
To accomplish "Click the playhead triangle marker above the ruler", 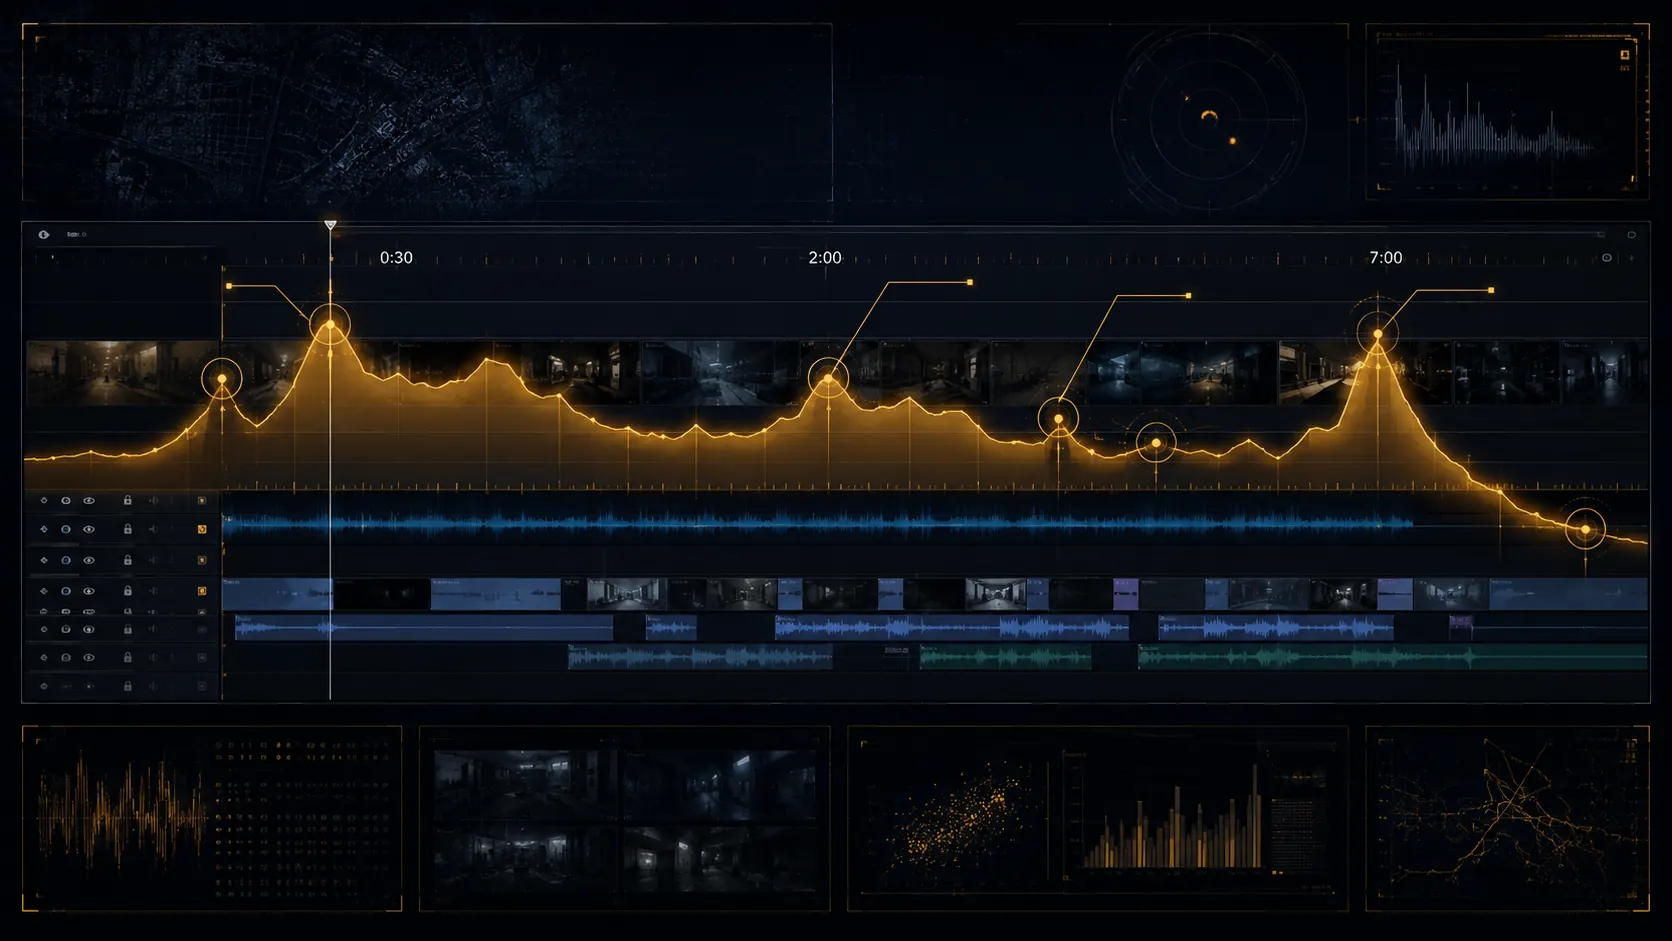I will tap(330, 226).
